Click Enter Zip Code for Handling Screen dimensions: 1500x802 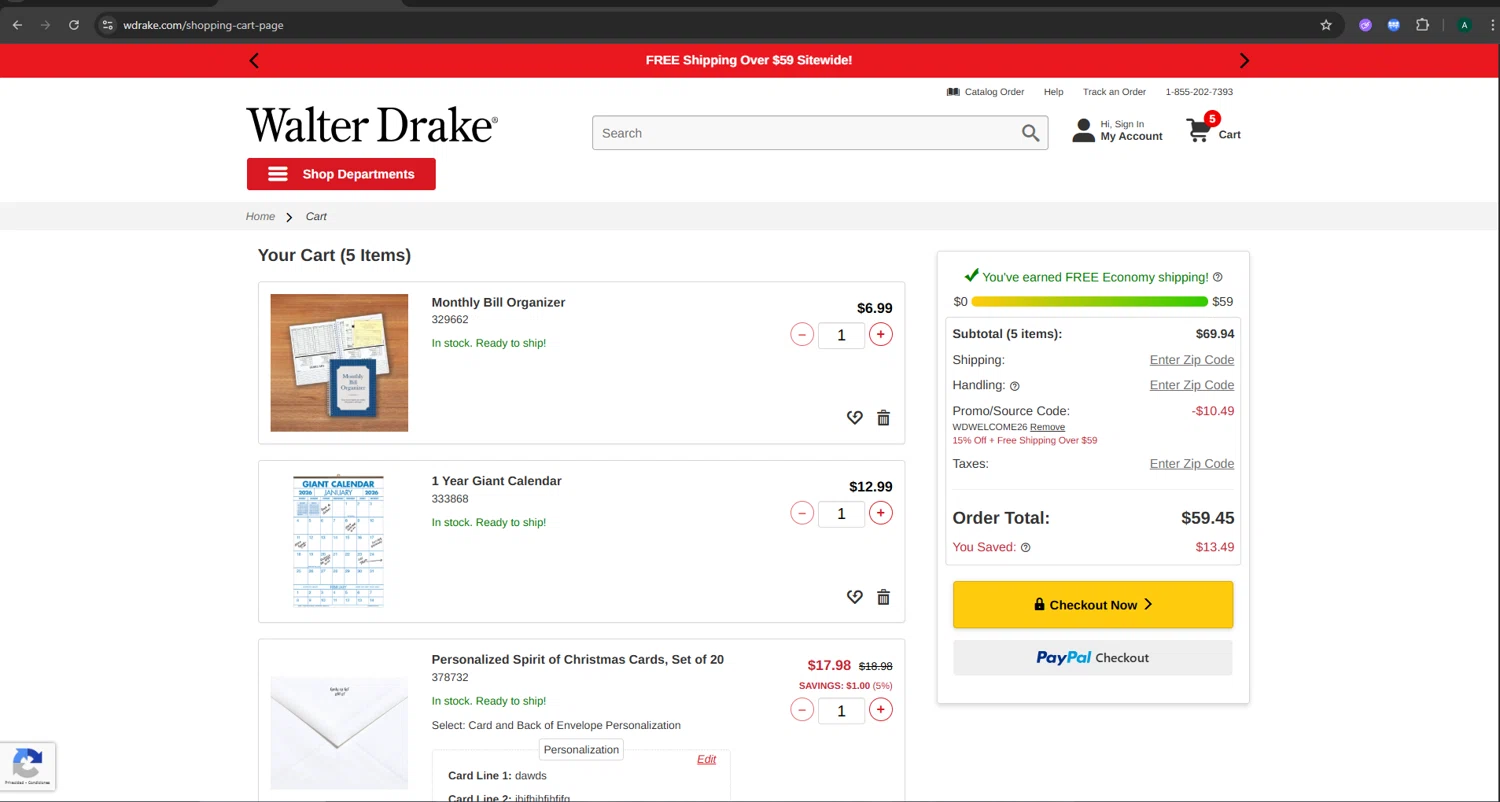pyautogui.click(x=1191, y=385)
